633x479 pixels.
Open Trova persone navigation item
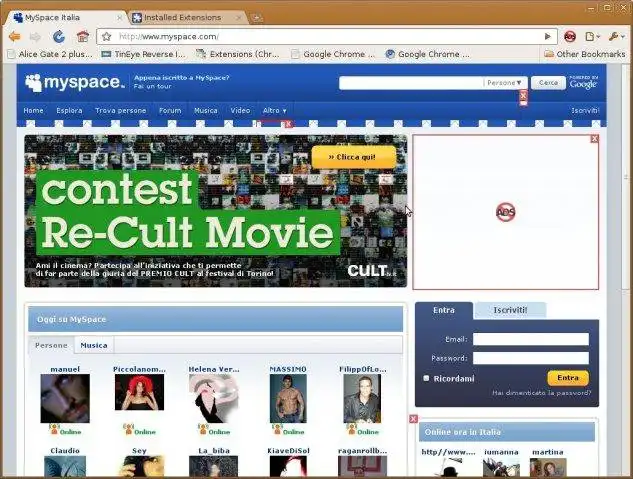[x=121, y=111]
